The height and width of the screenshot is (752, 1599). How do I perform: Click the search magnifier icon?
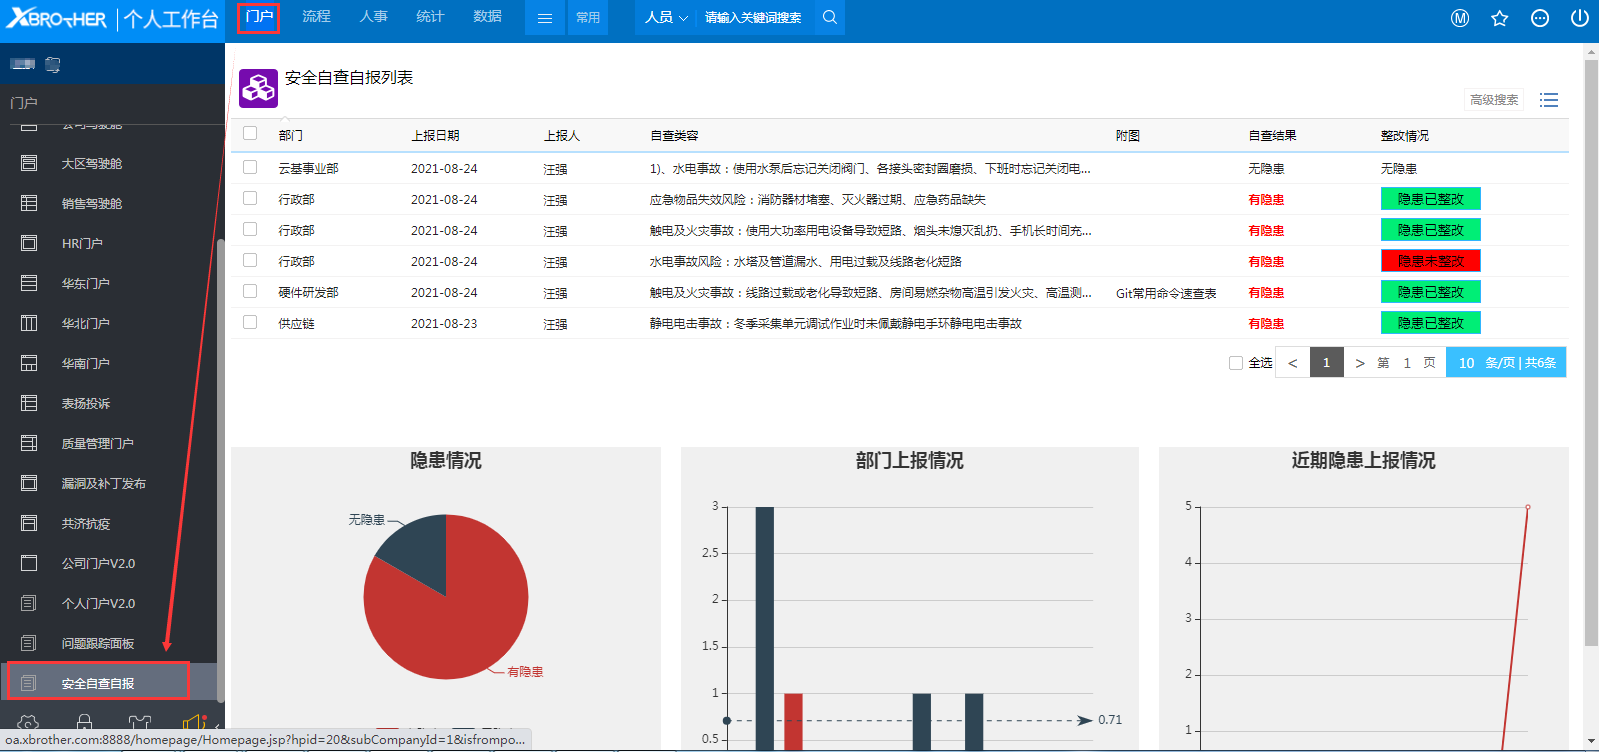[829, 17]
